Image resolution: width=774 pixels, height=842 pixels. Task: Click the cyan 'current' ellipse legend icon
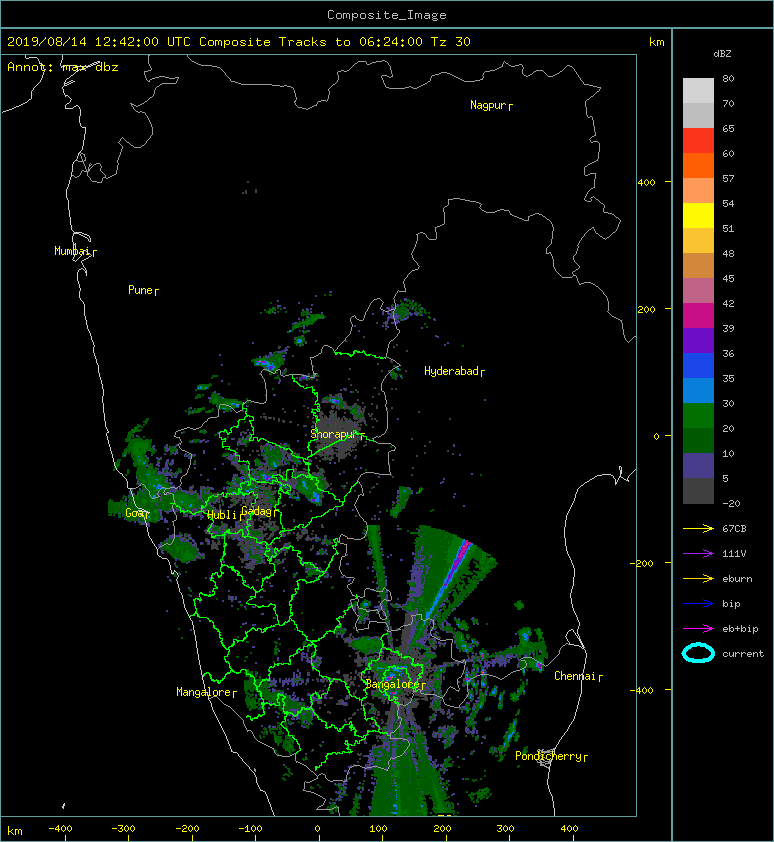[x=698, y=654]
